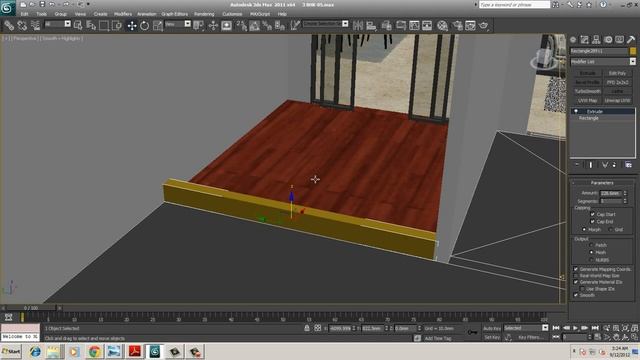The image size is (640, 360).
Task: Click the Auto Key button
Action: (x=492, y=328)
